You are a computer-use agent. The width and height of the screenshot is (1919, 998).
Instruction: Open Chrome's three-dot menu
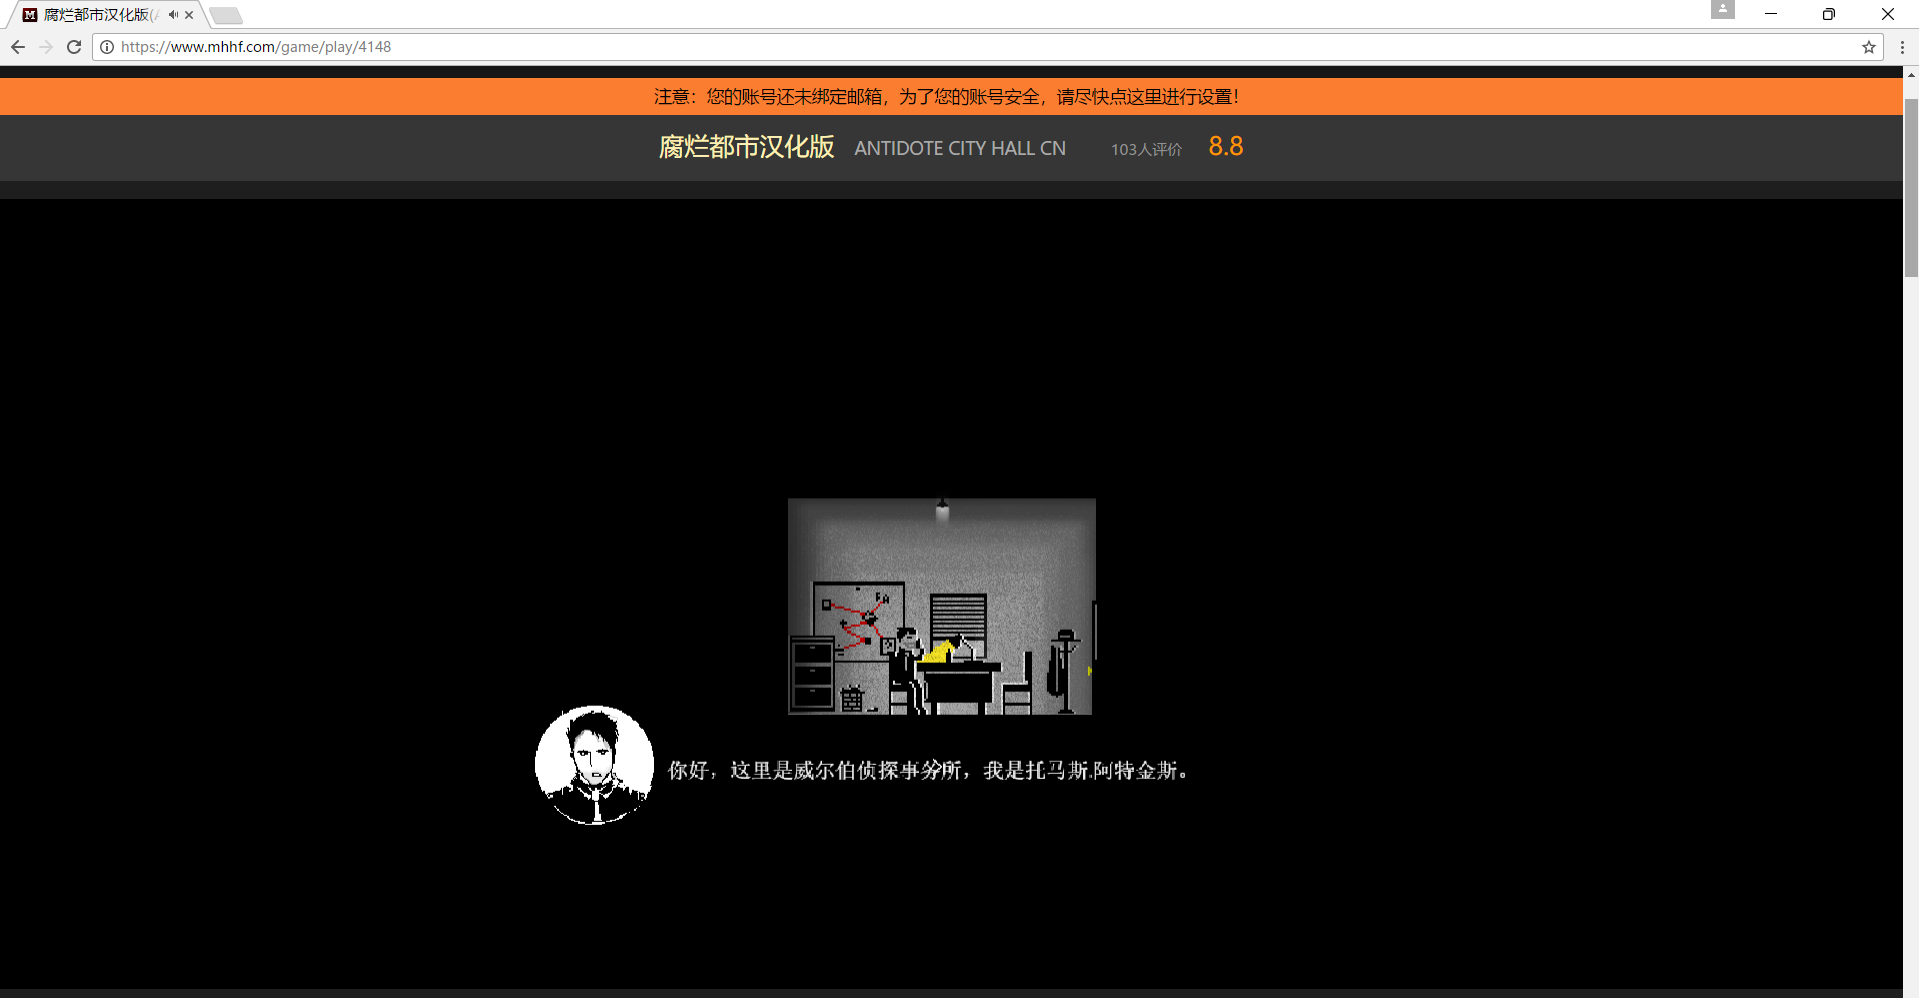point(1902,47)
